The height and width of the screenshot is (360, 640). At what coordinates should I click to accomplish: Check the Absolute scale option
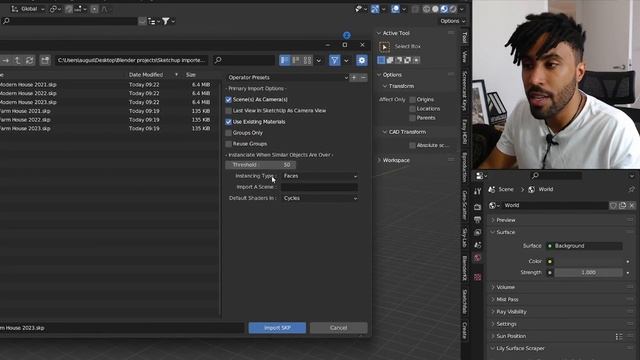[413, 145]
